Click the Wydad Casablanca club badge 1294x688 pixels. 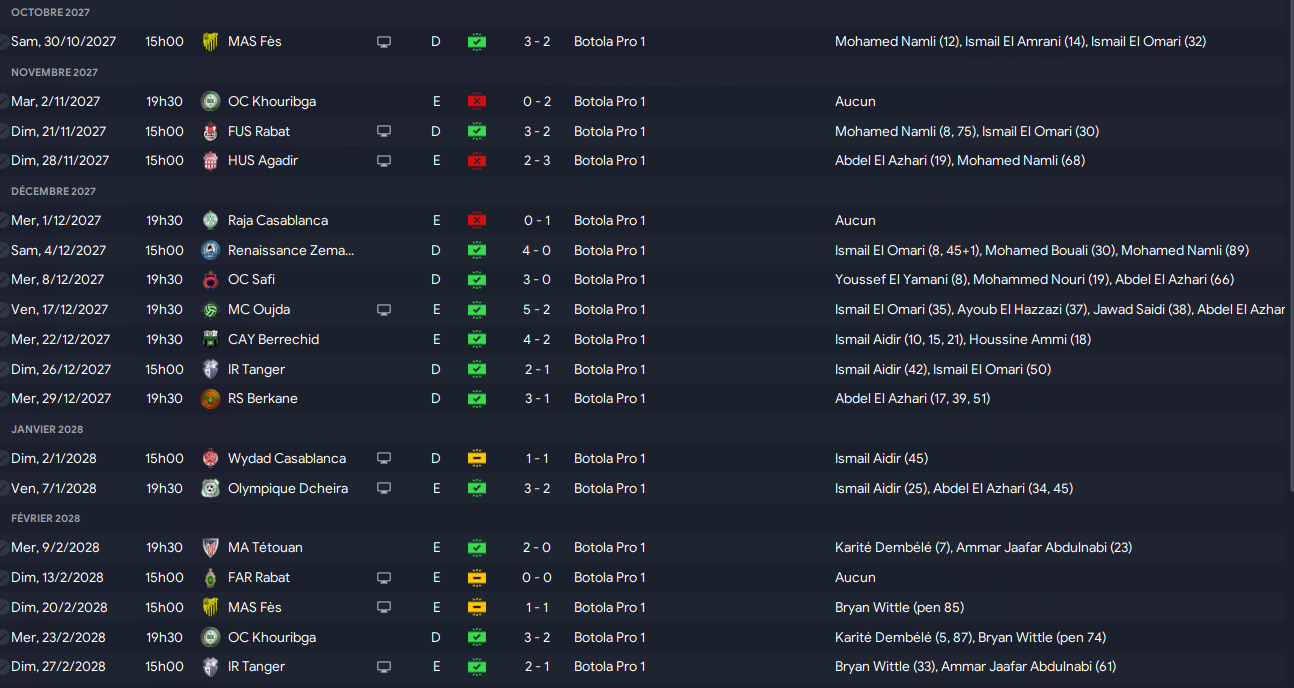[x=210, y=458]
